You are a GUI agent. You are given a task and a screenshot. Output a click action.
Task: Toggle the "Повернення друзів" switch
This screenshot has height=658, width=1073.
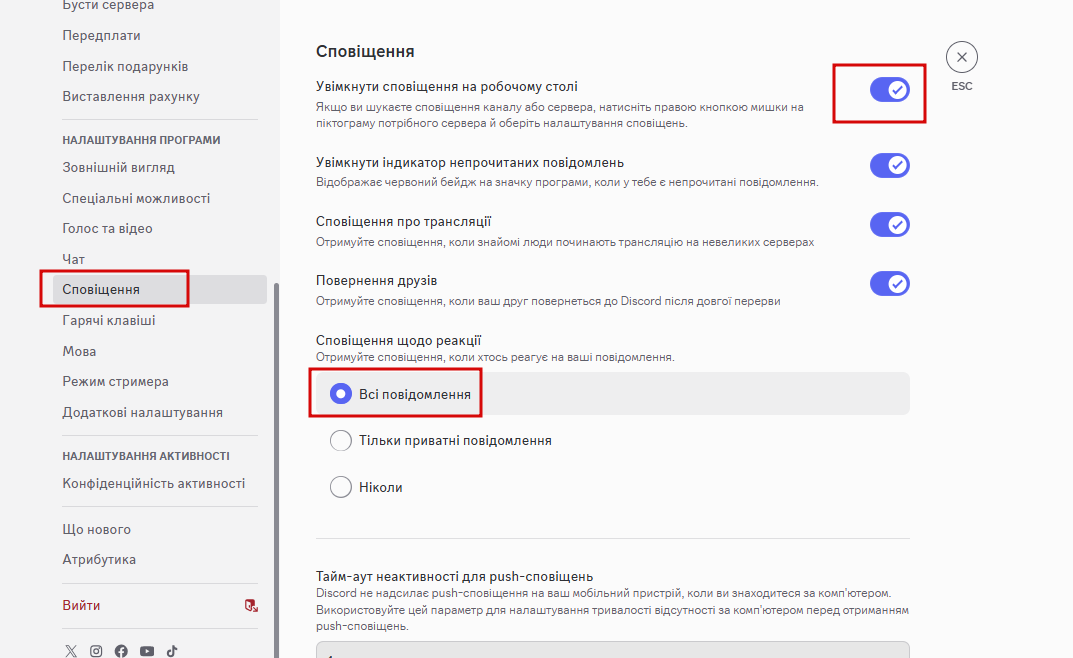[889, 284]
